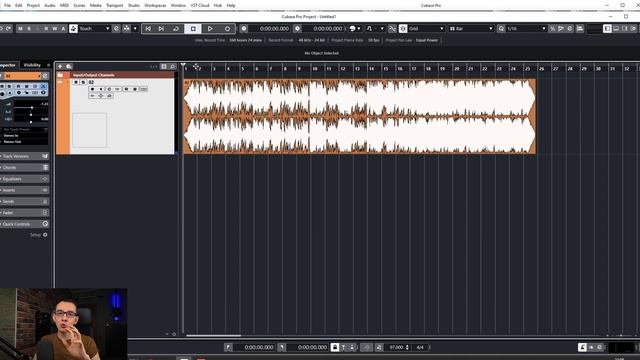Open the Grid snap type dropdown
Screen dimensions: 640x360
click(x=426, y=29)
